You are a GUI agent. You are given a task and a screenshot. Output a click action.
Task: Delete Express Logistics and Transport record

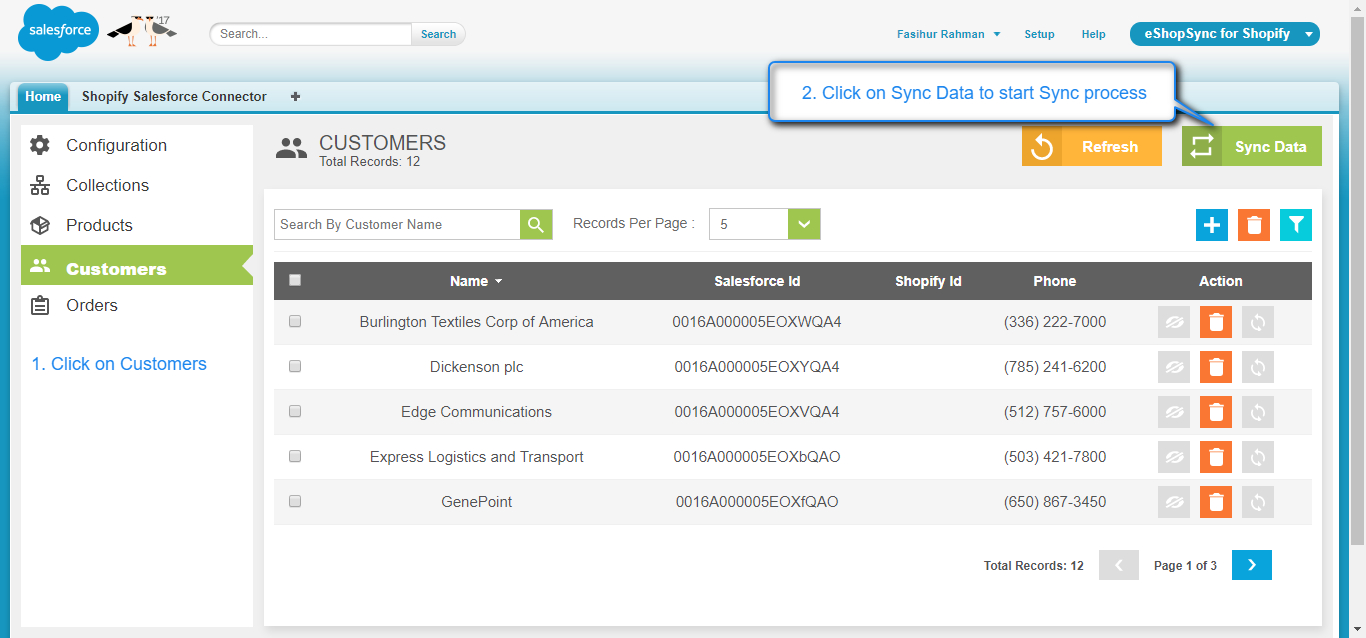point(1216,457)
